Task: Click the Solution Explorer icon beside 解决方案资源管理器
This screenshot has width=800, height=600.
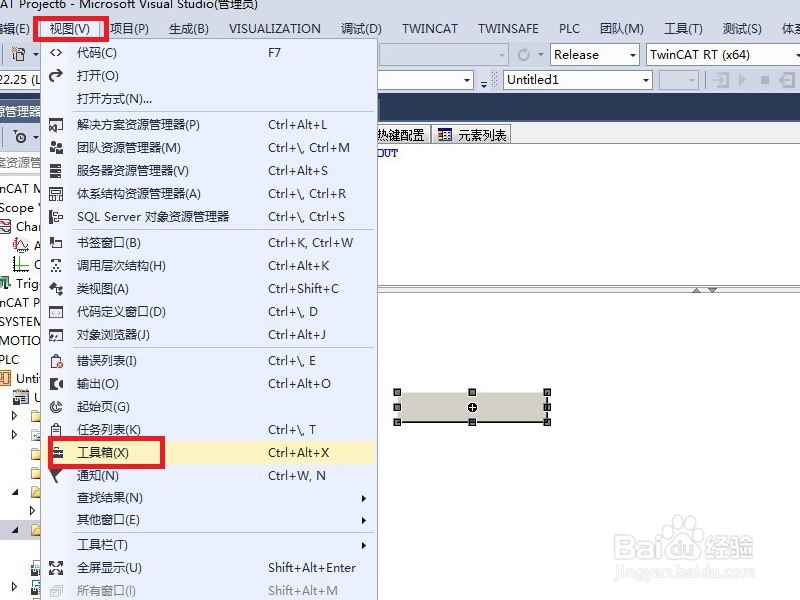Action: [x=56, y=124]
